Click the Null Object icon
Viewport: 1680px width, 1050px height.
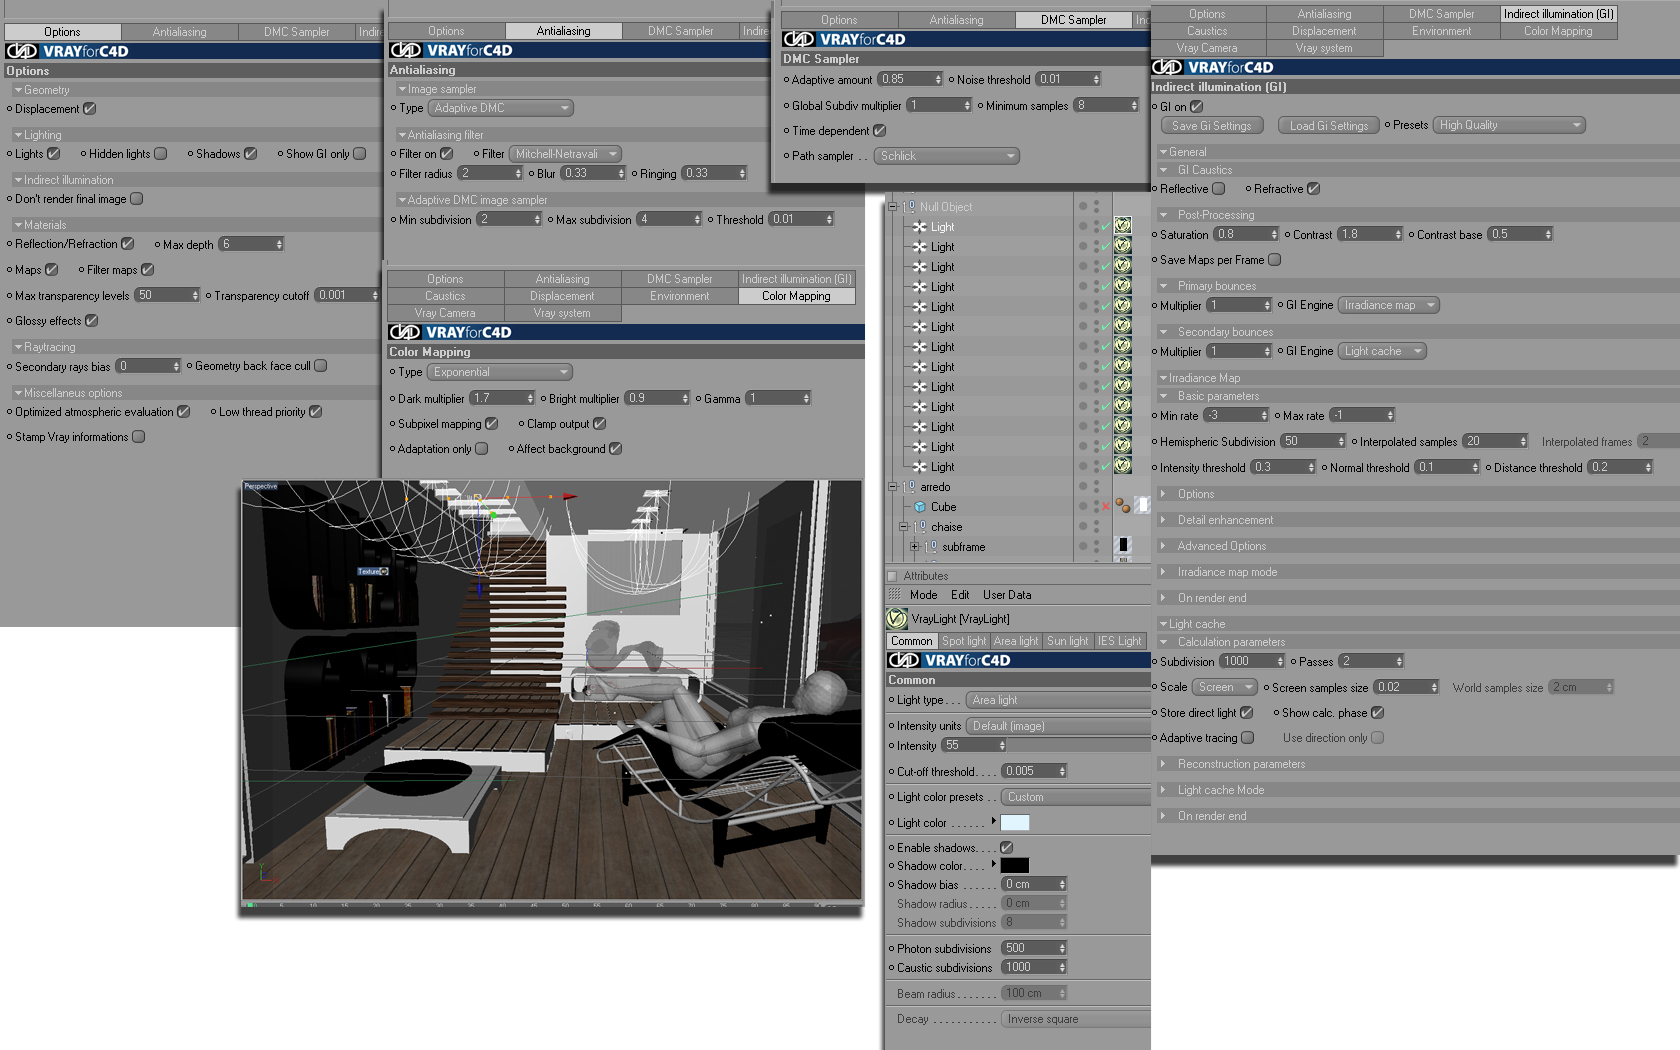[909, 207]
